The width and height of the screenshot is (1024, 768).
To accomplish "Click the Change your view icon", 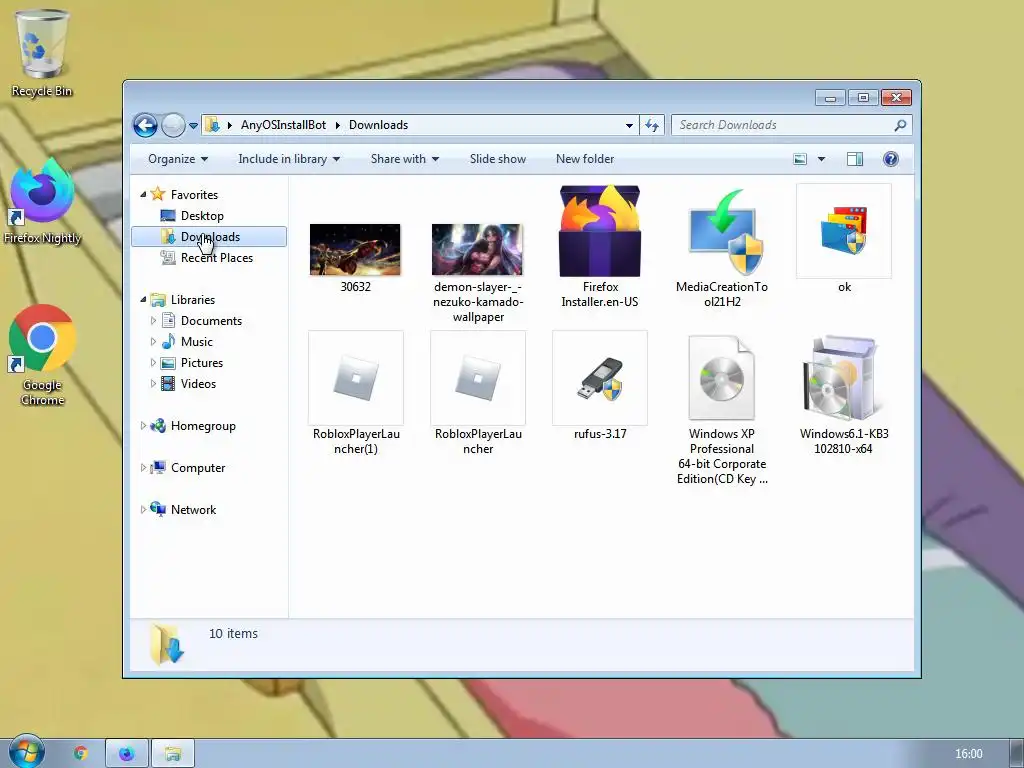I will [x=800, y=159].
